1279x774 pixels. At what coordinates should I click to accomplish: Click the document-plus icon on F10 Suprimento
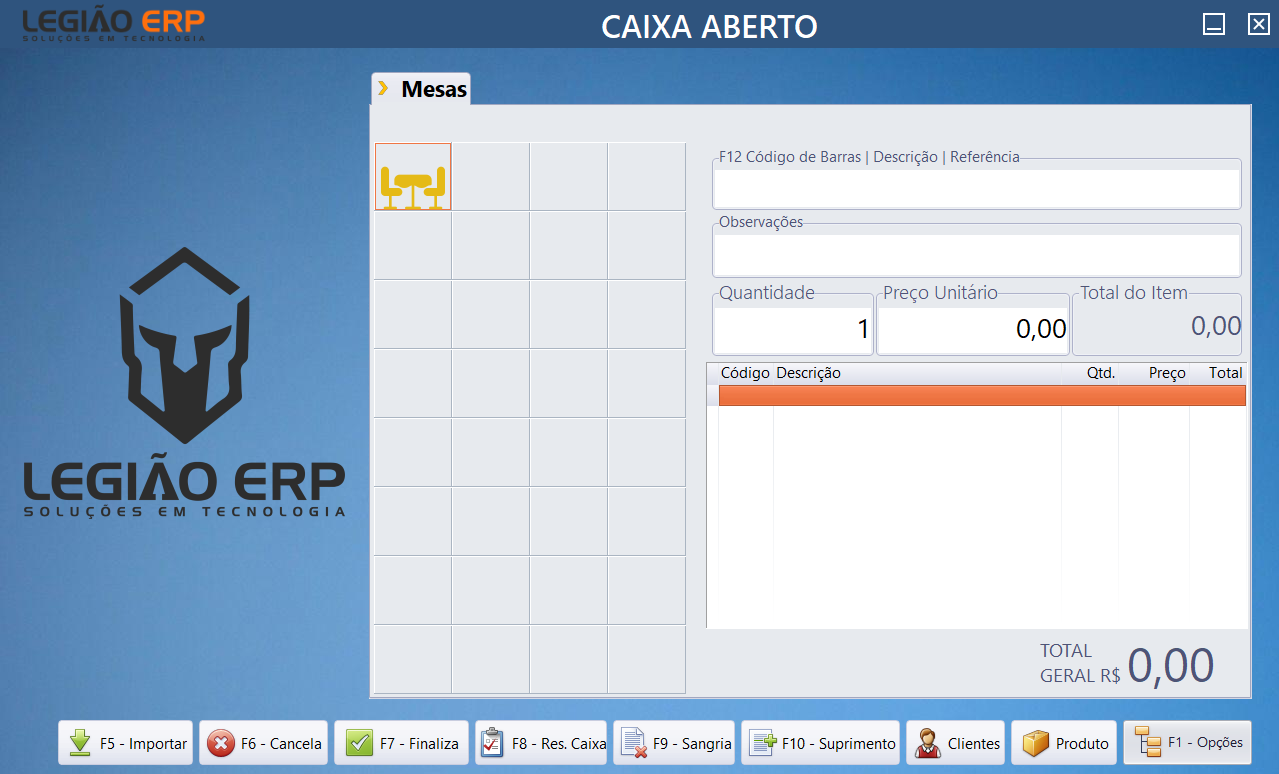point(763,743)
